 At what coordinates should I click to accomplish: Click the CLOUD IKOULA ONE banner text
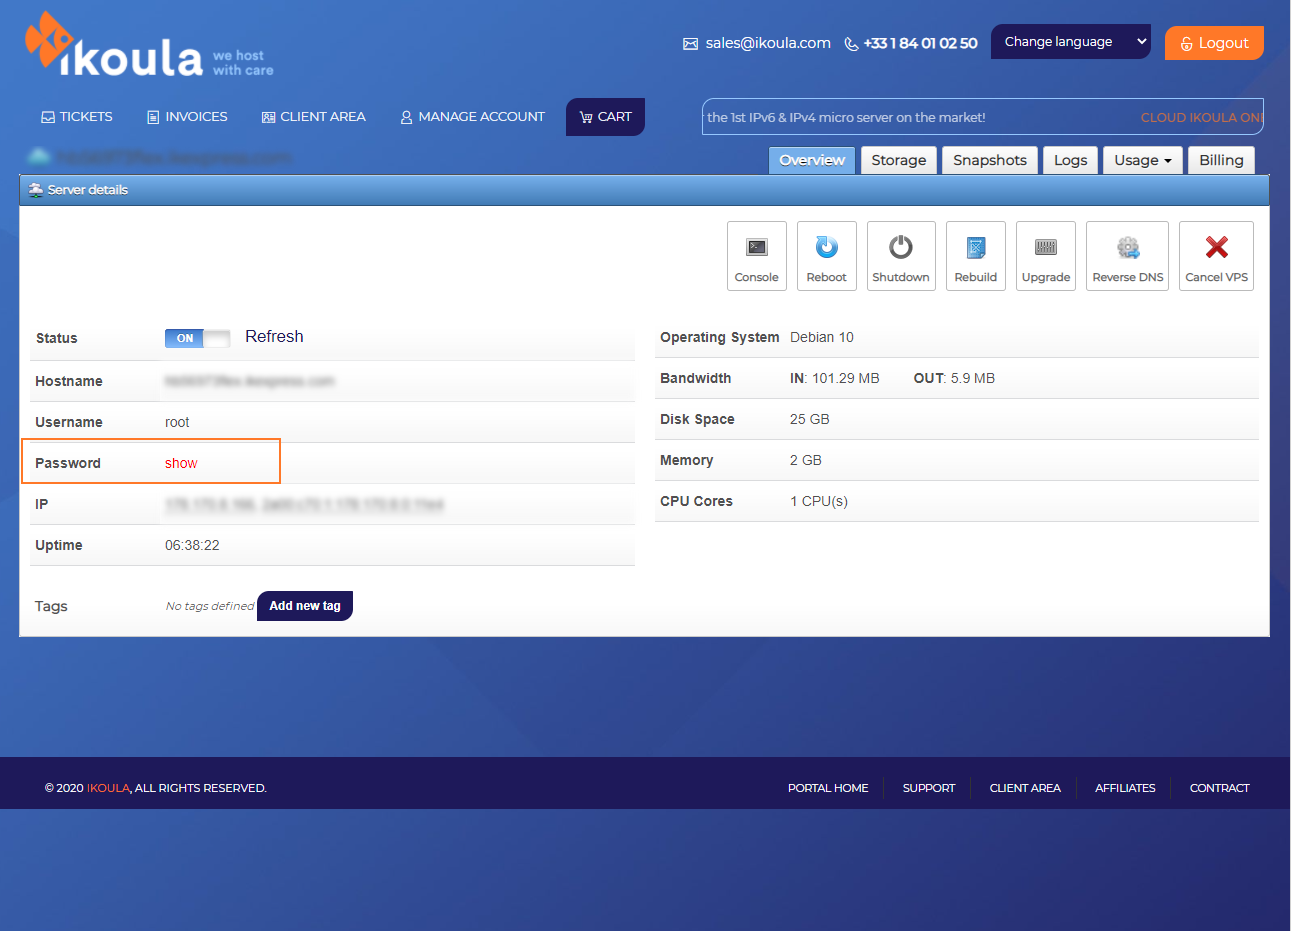click(x=1202, y=117)
